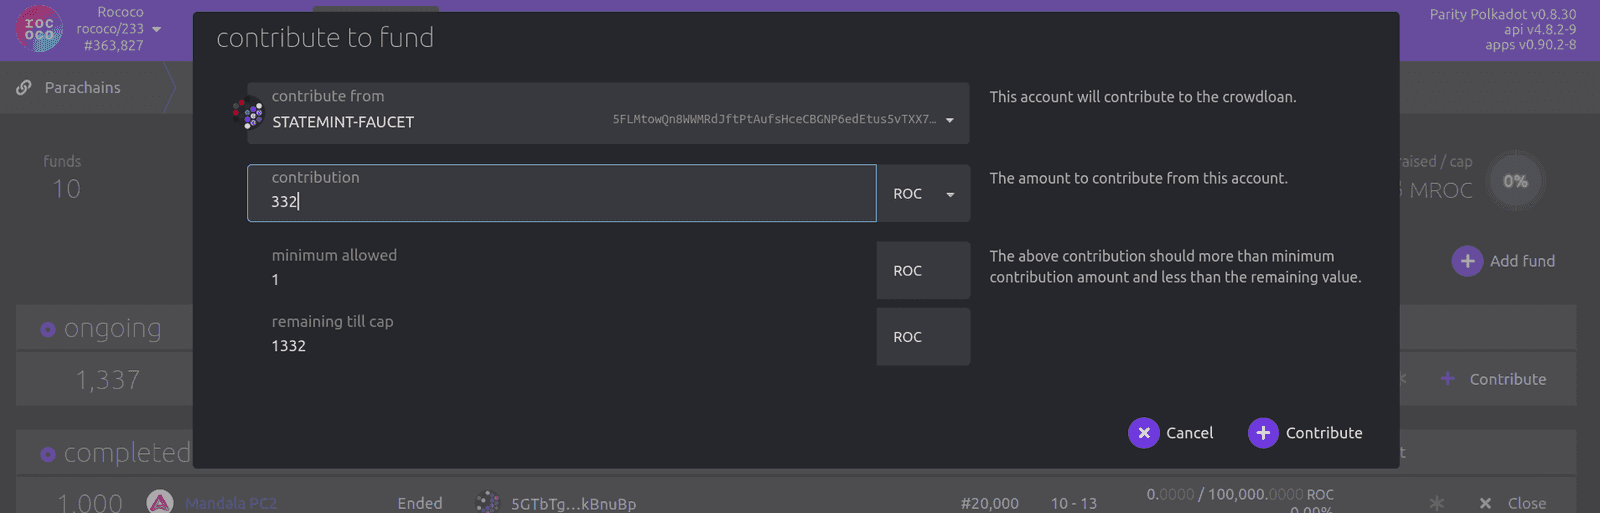This screenshot has height=513, width=1600.
Task: Click the ongoing section marker icon
Action: point(48,330)
